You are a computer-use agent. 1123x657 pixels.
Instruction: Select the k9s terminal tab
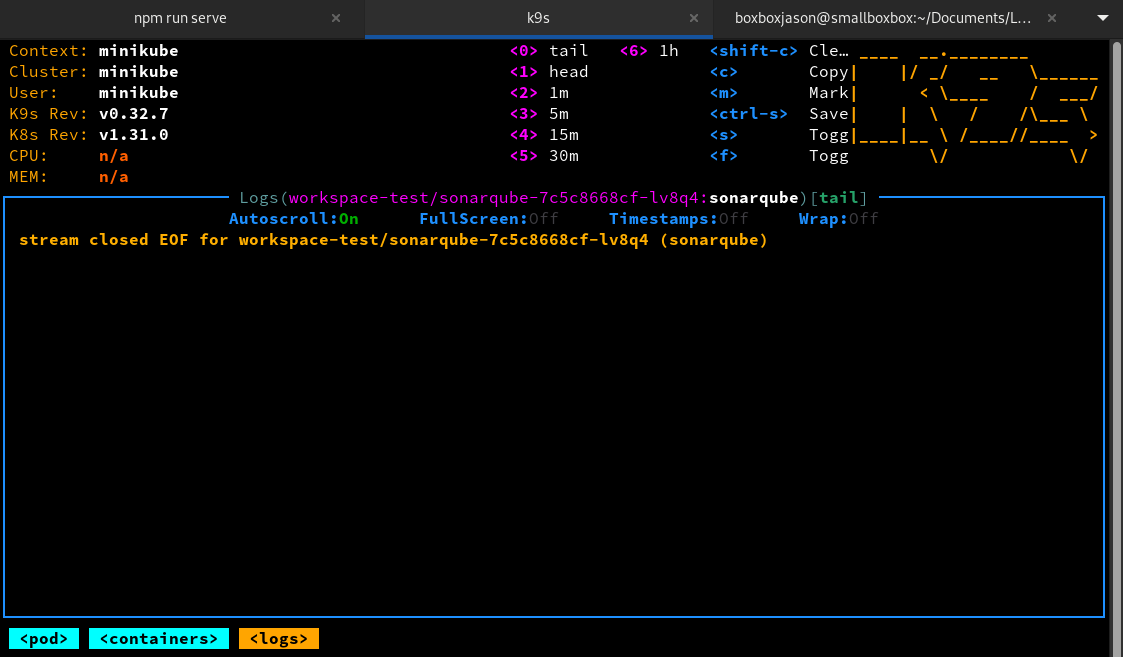pos(538,18)
